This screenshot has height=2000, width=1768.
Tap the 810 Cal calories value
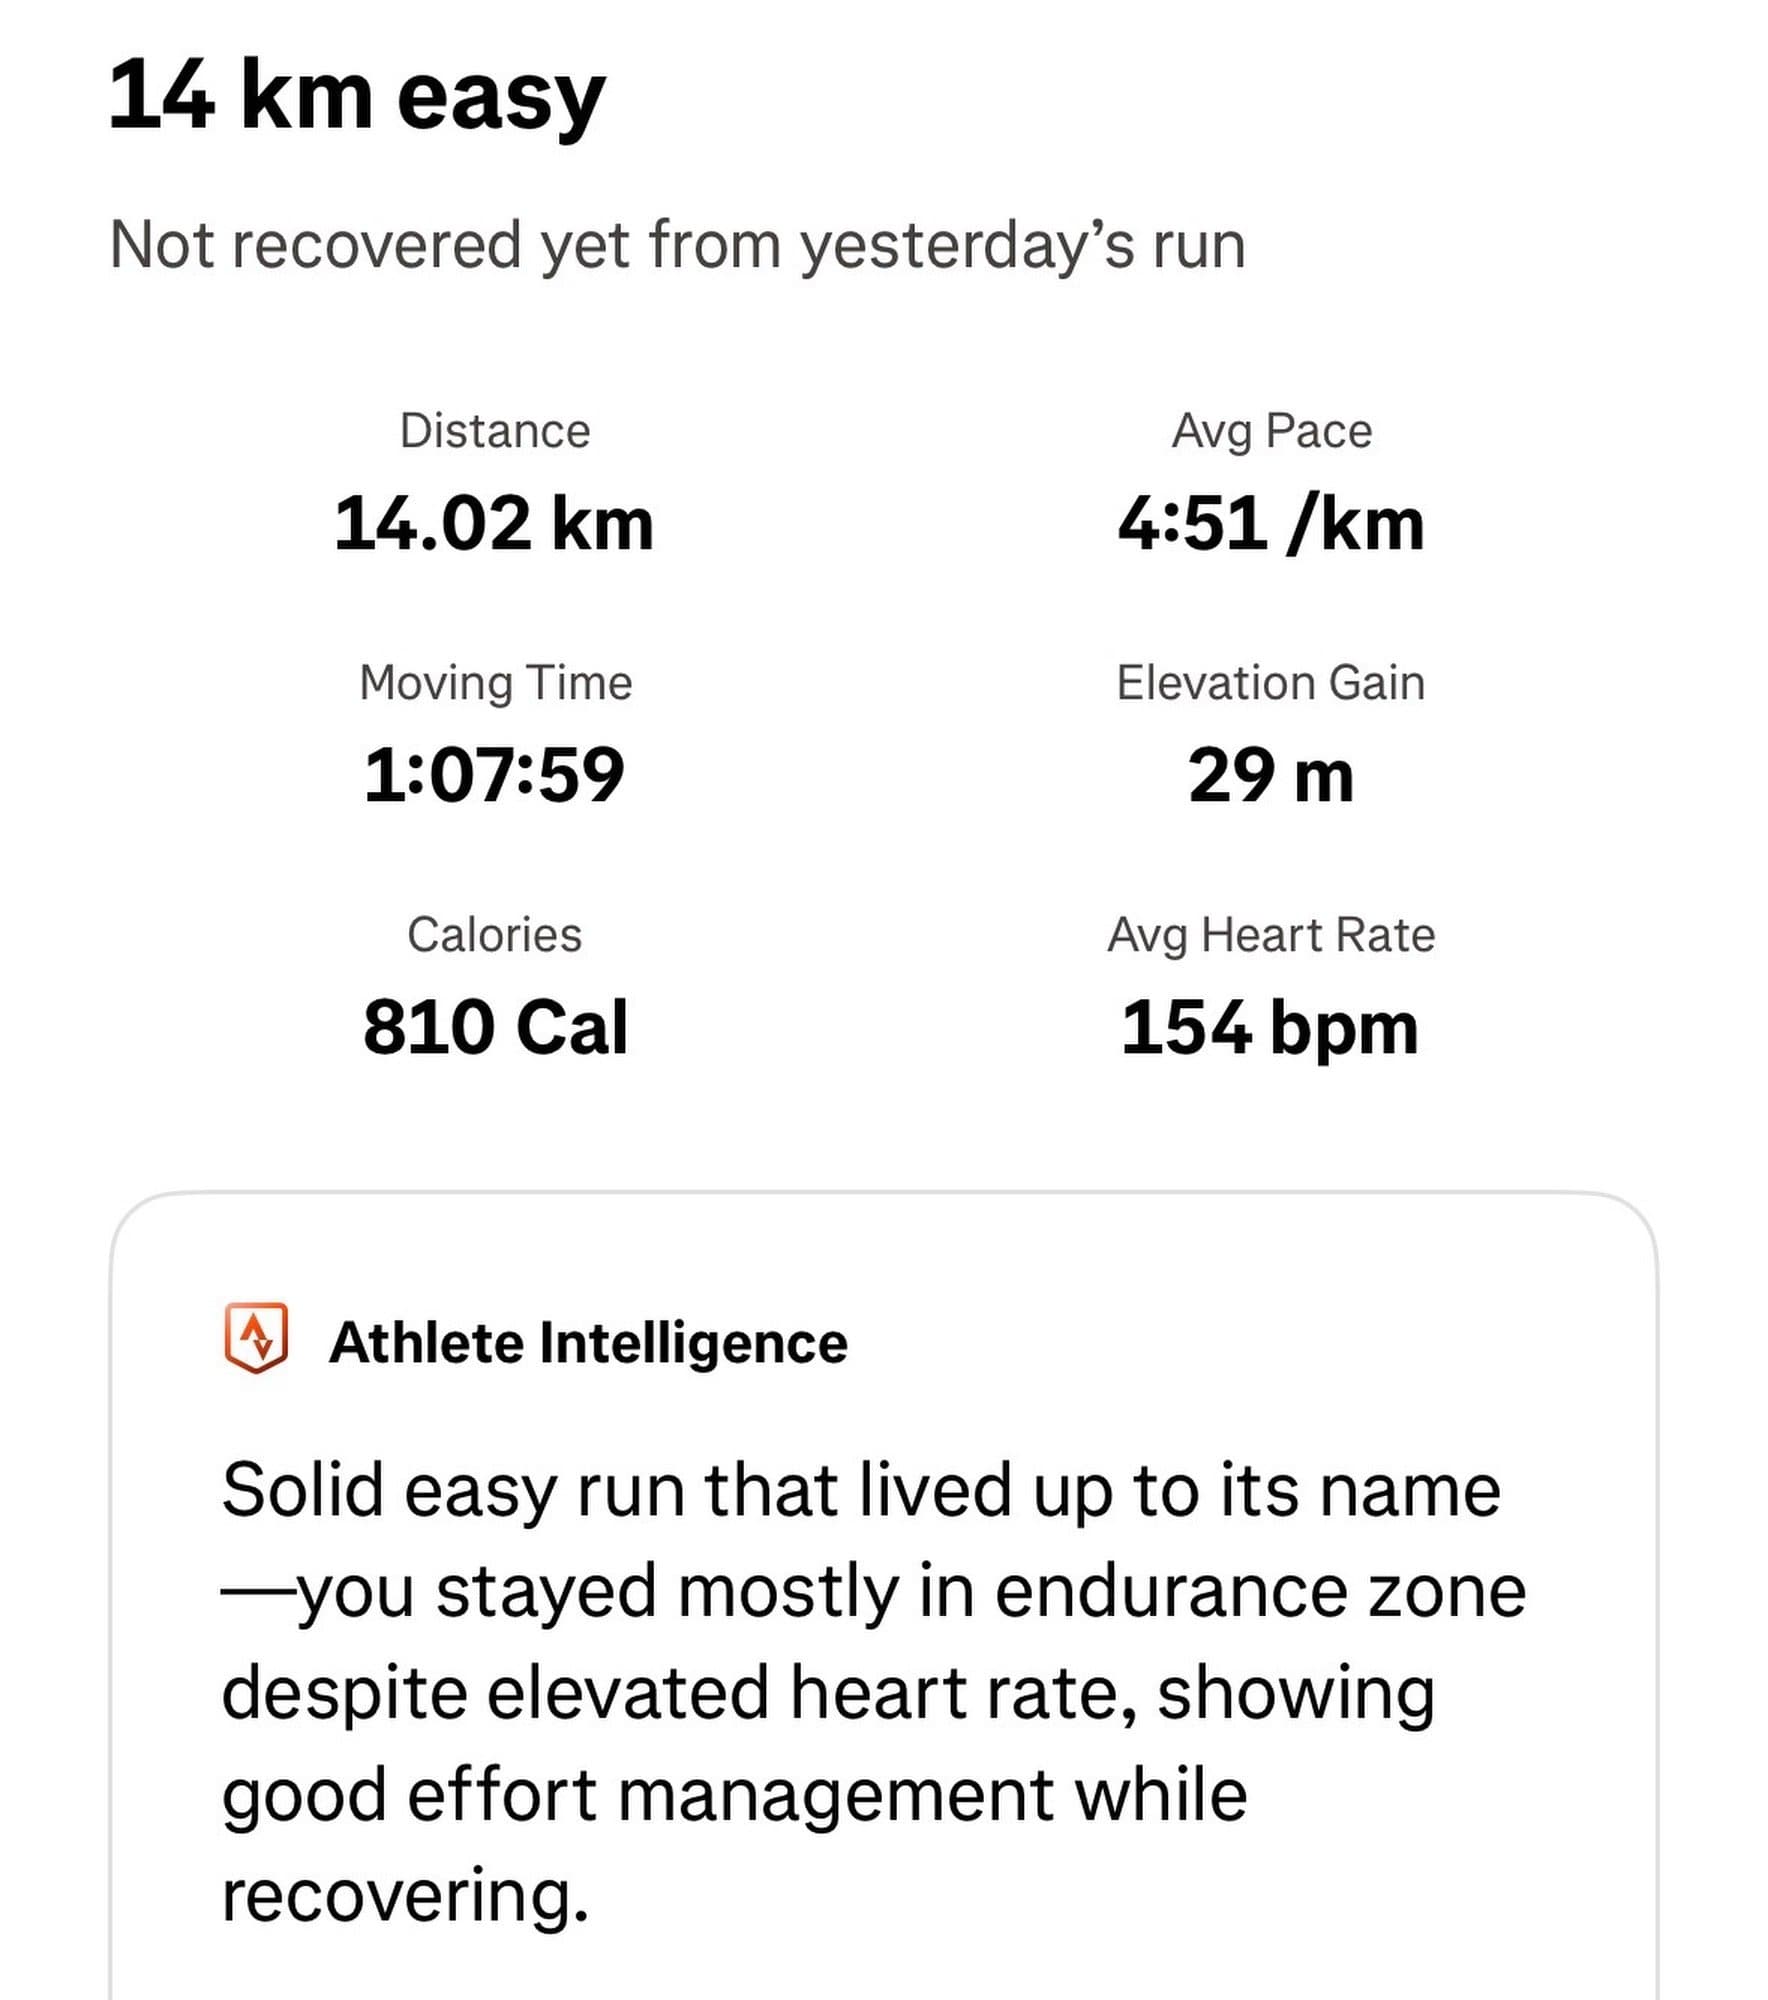coord(495,1027)
